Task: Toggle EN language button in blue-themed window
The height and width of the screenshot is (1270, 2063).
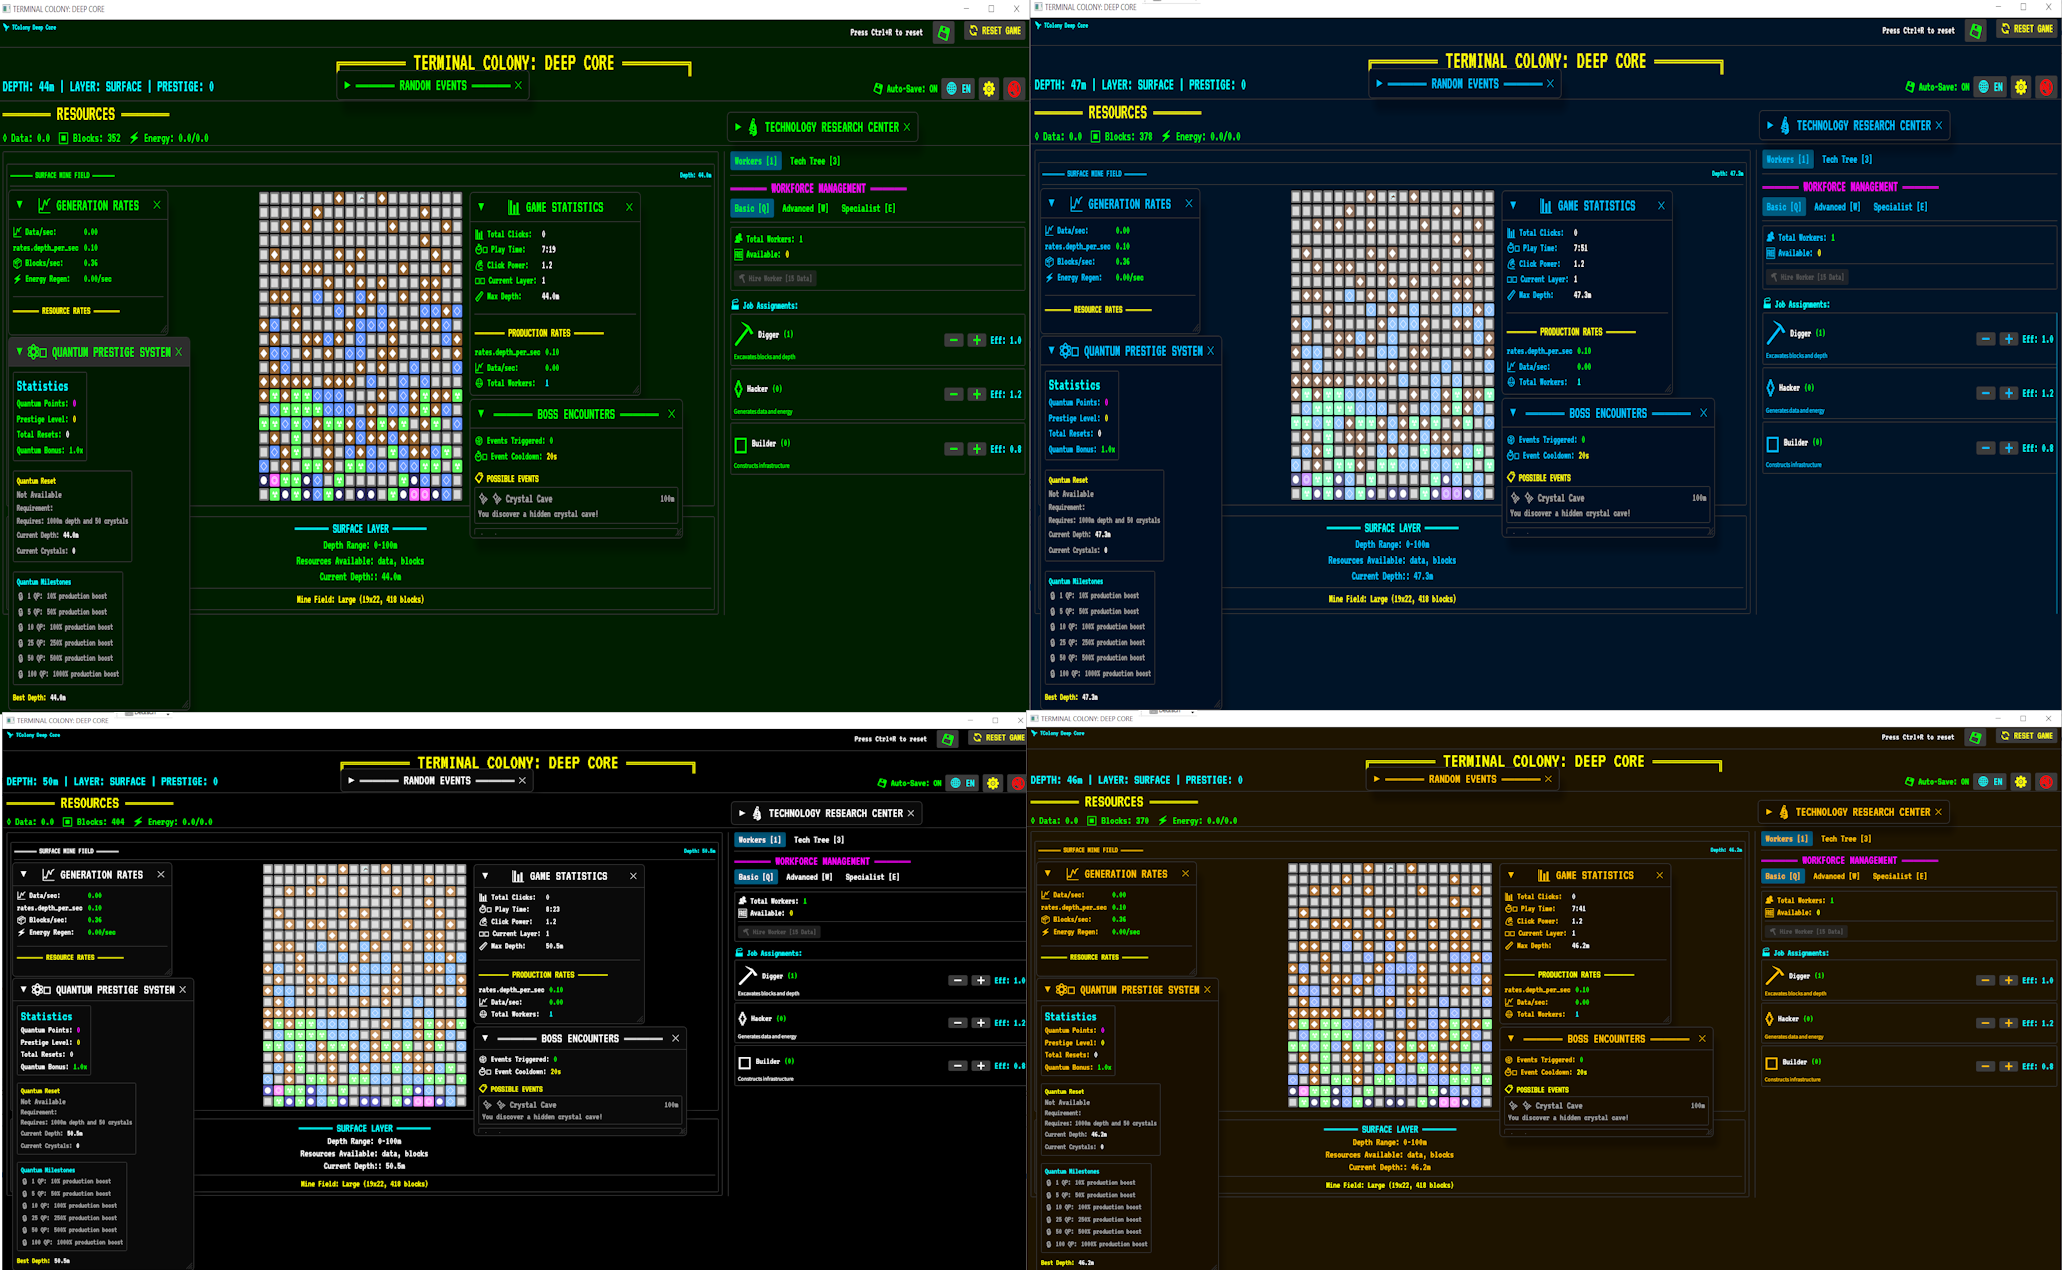Action: tap(1990, 87)
